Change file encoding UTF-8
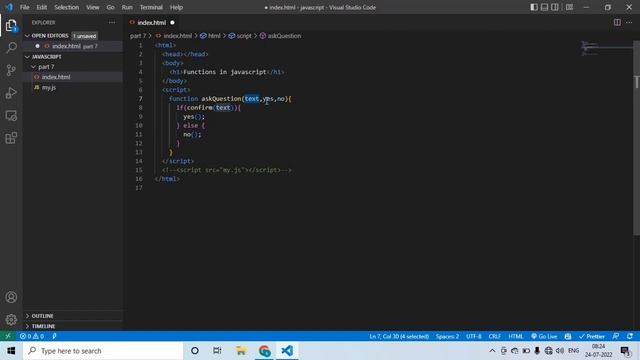The image size is (640, 360). (473, 336)
